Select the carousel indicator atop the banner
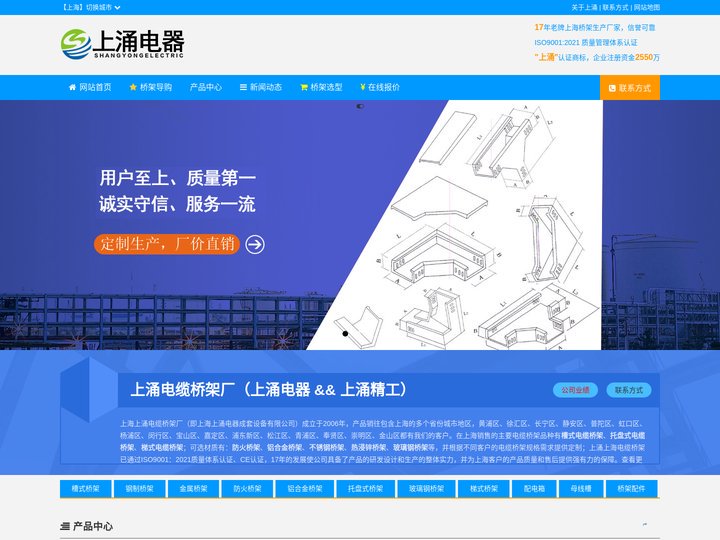The image size is (720, 540). click(360, 106)
